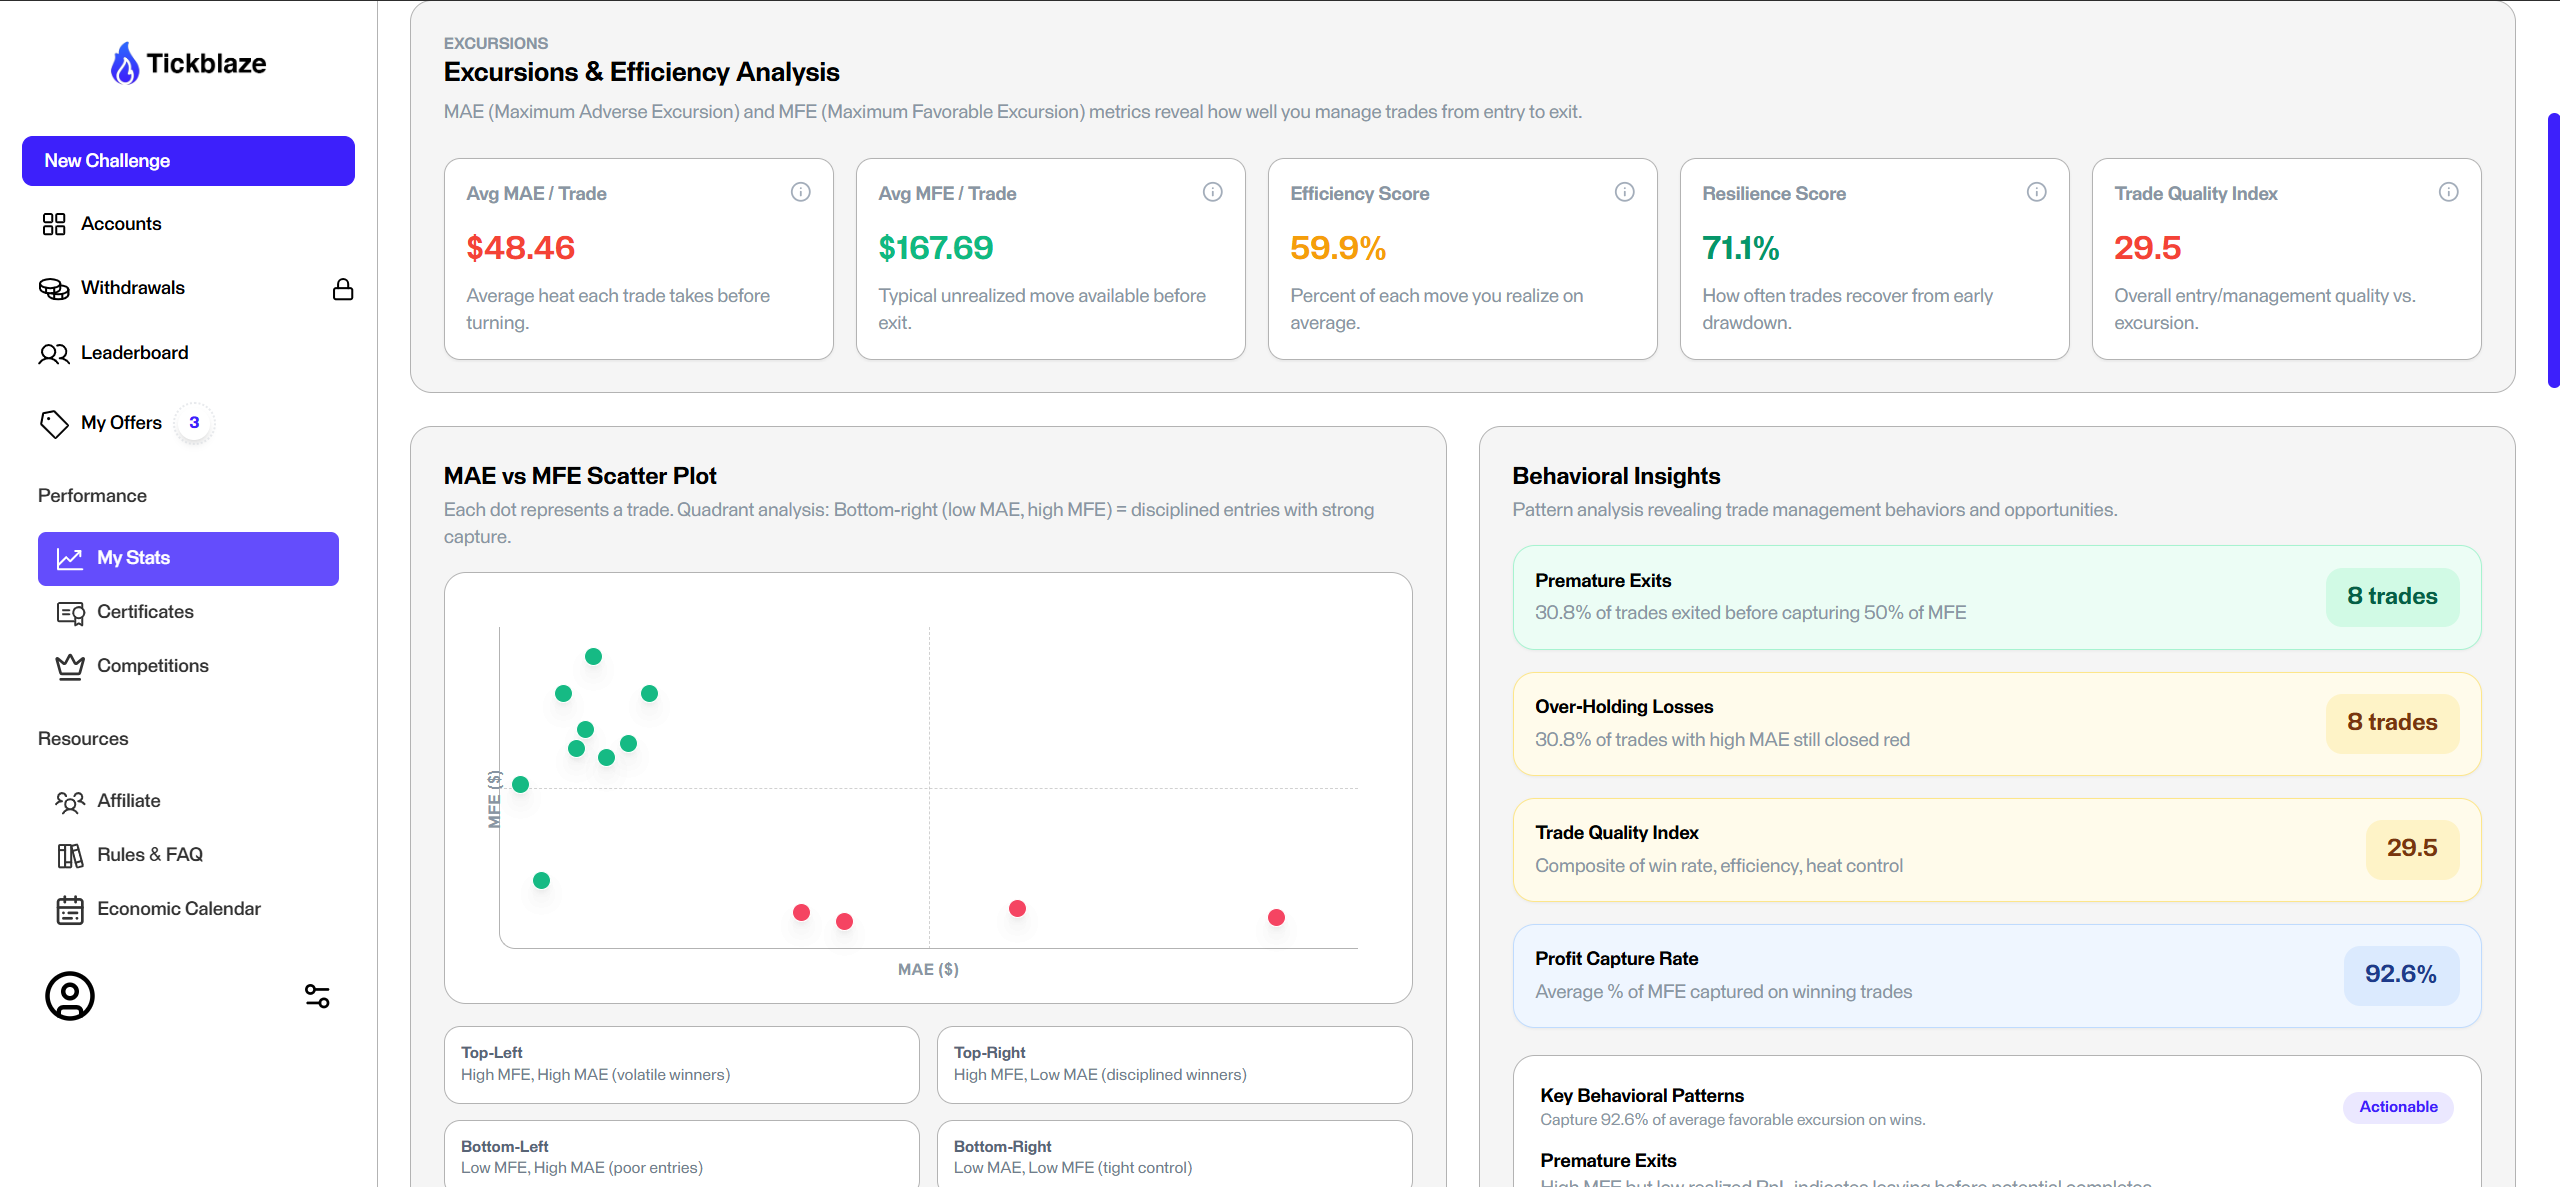This screenshot has width=2560, height=1187.
Task: Select the Rules & FAQ resource link
Action: [x=149, y=855]
